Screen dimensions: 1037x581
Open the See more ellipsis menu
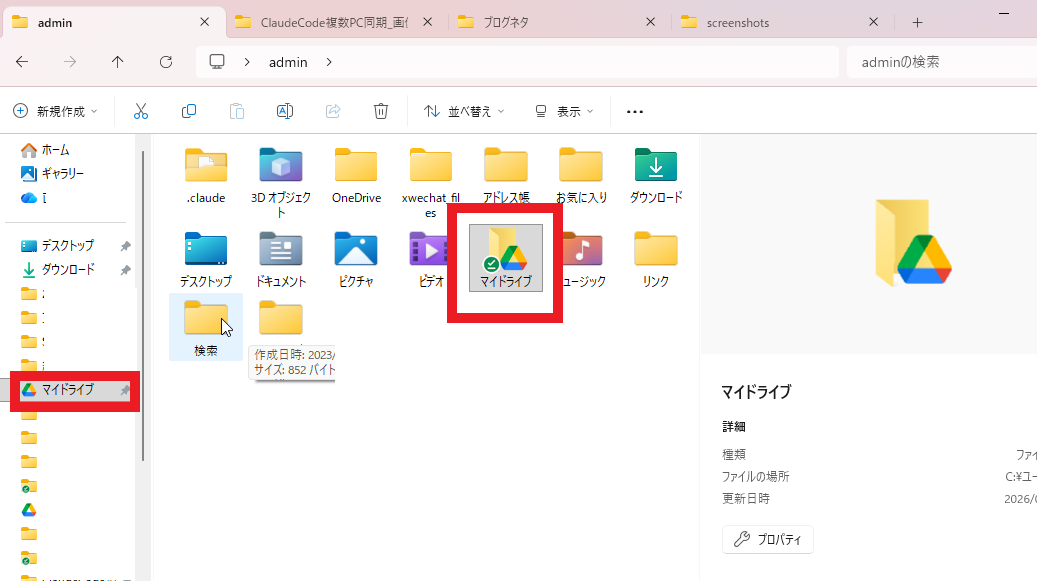(x=634, y=111)
